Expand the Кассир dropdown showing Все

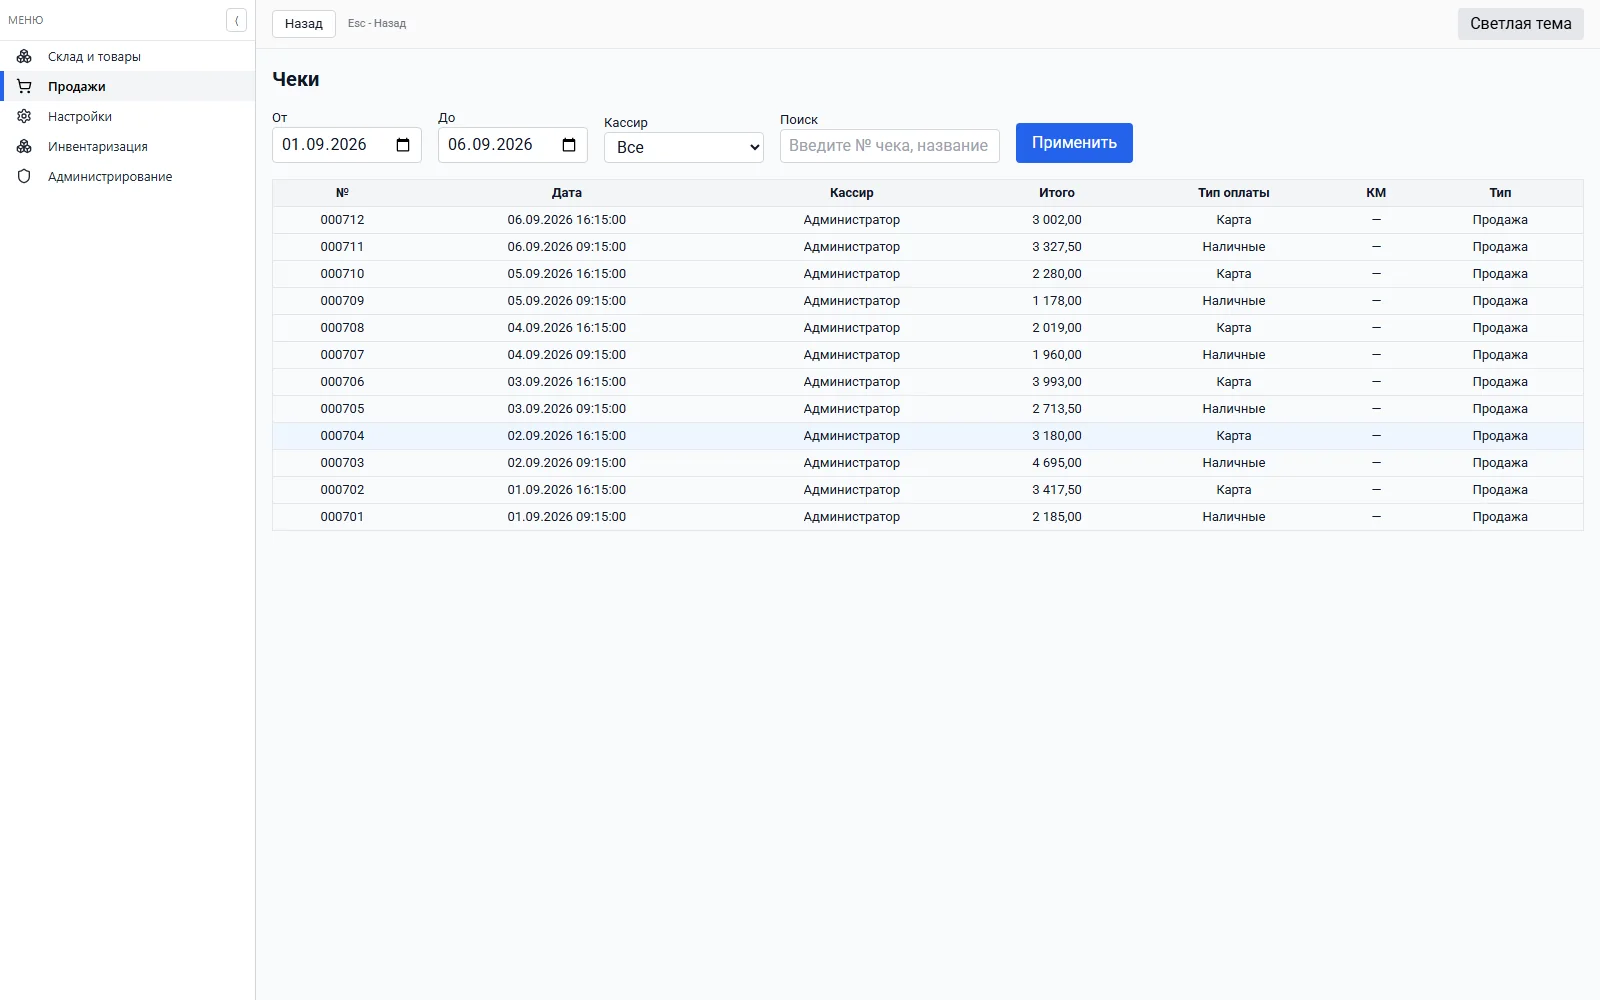[x=684, y=147]
